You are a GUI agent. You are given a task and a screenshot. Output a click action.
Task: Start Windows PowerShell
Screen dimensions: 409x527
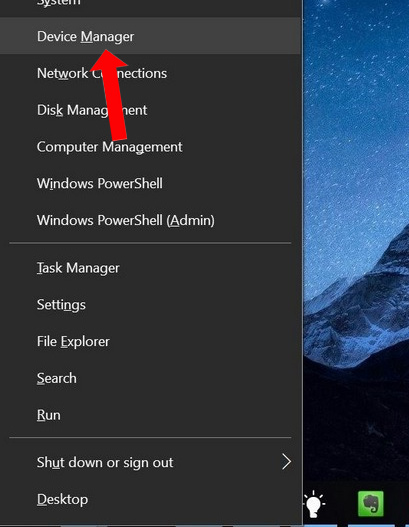pos(150,184)
